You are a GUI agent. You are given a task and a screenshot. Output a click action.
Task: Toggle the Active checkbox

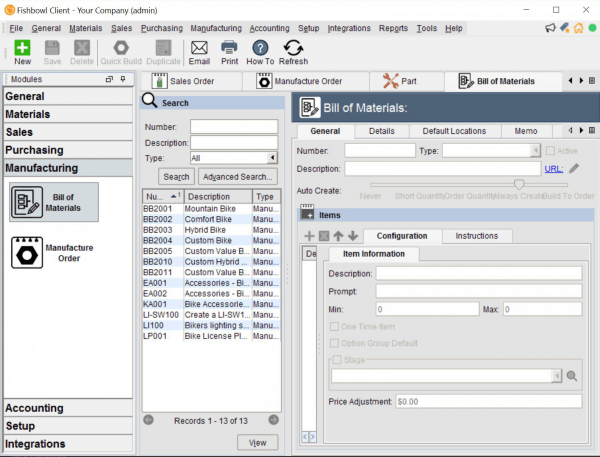point(550,151)
